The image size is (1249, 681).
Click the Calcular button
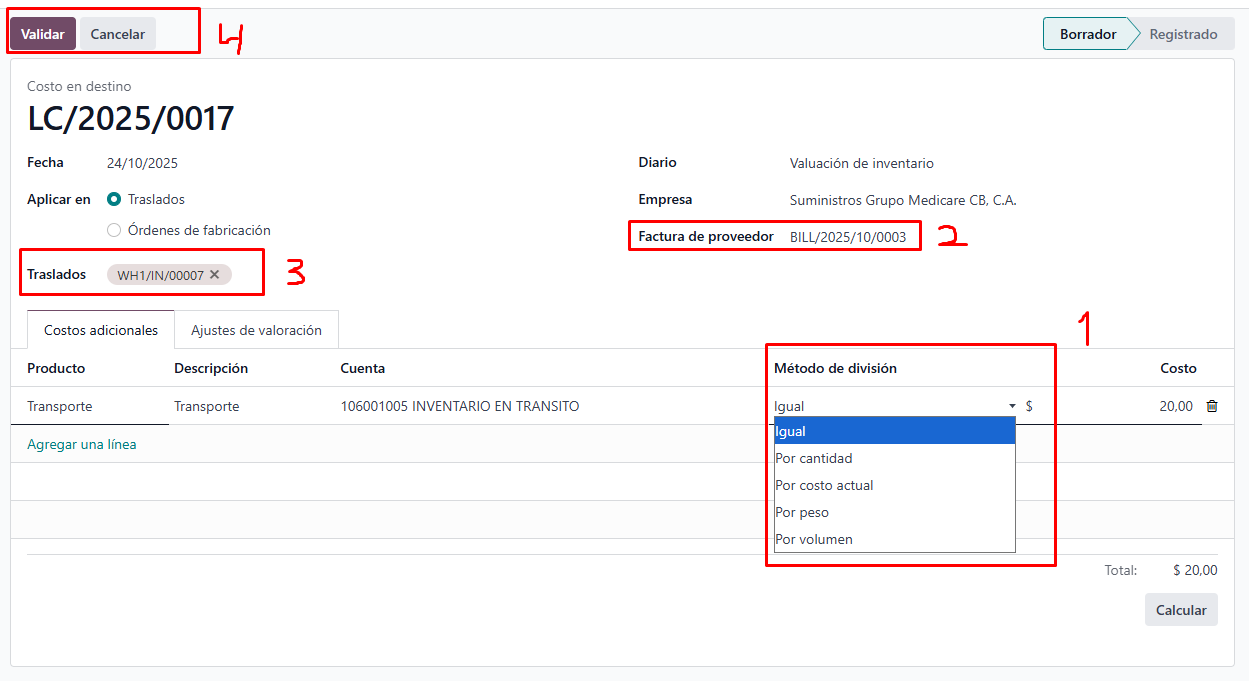click(1181, 610)
